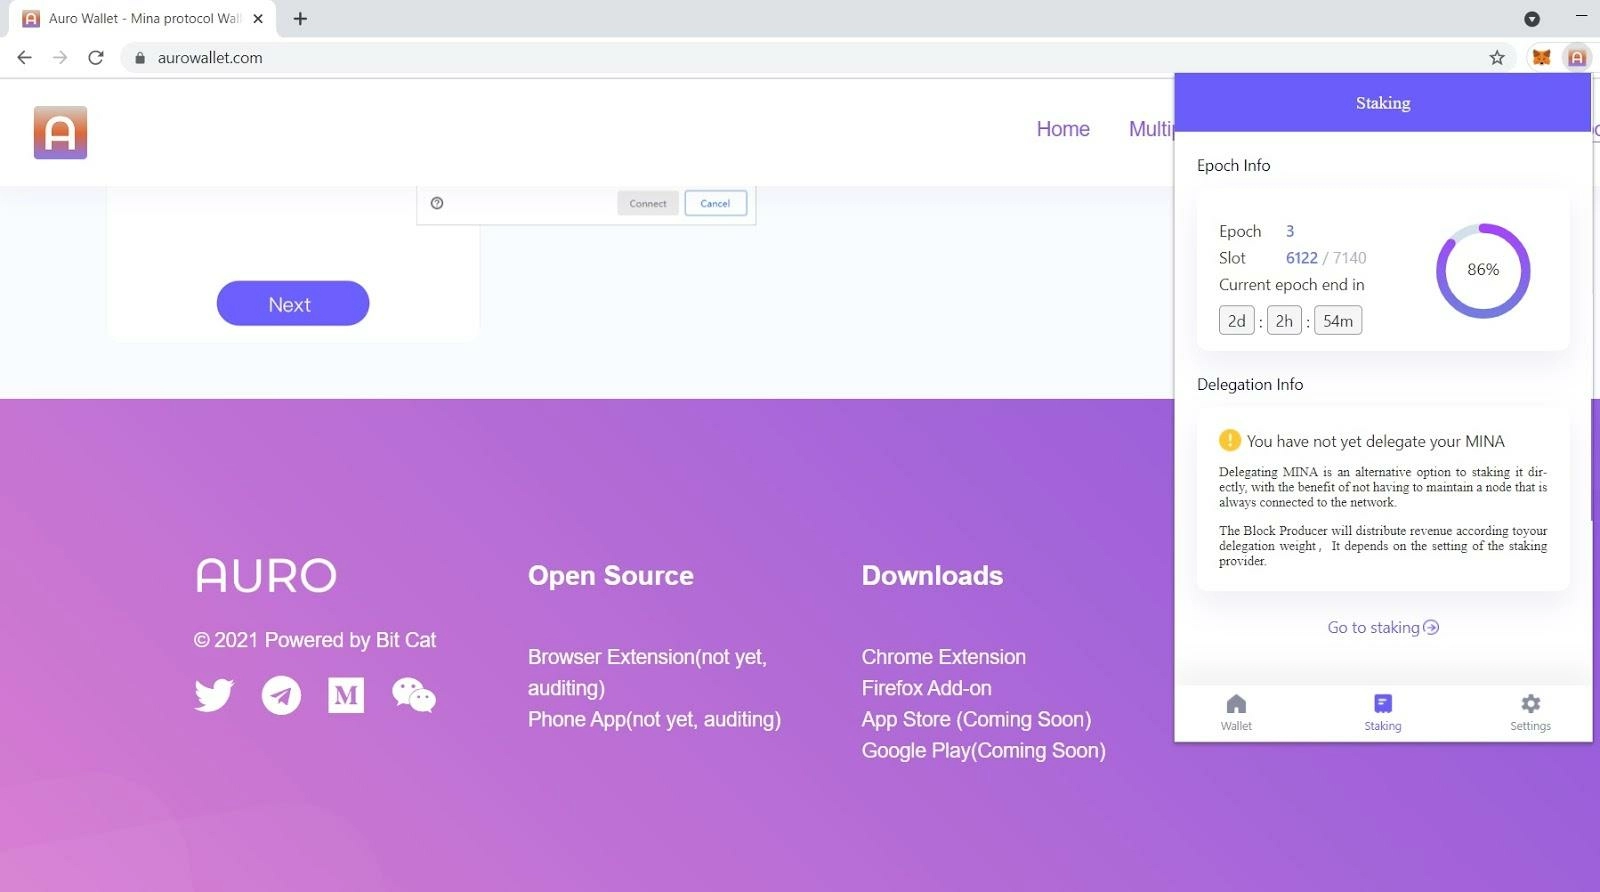Click the Auro logo on the website header
The height and width of the screenshot is (892, 1600).
tap(60, 132)
